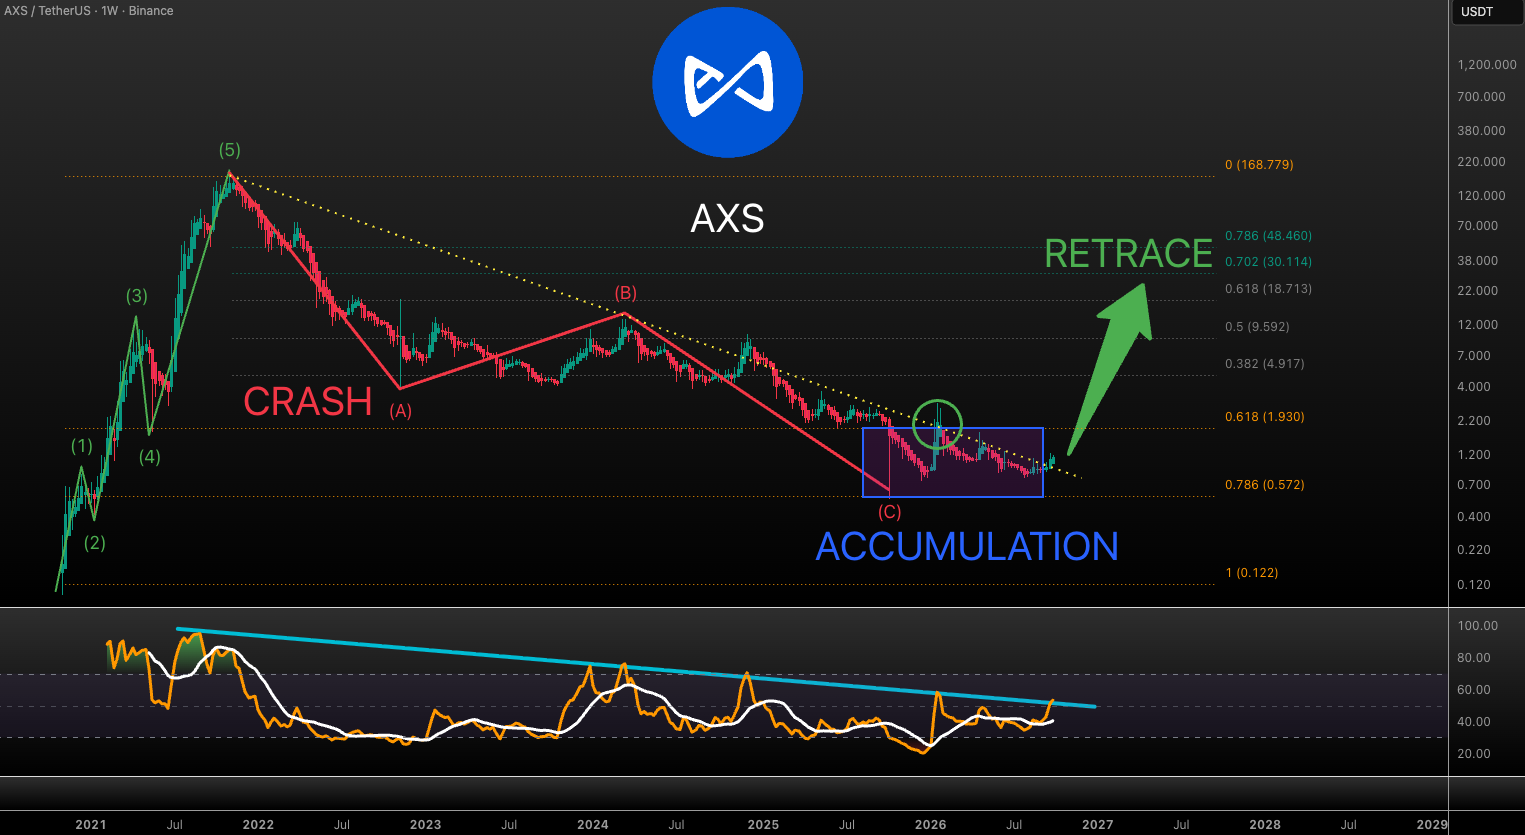Select the fib label 0.5 (9.592)
Viewport: 1525px width, 835px height.
pyautogui.click(x=1257, y=327)
